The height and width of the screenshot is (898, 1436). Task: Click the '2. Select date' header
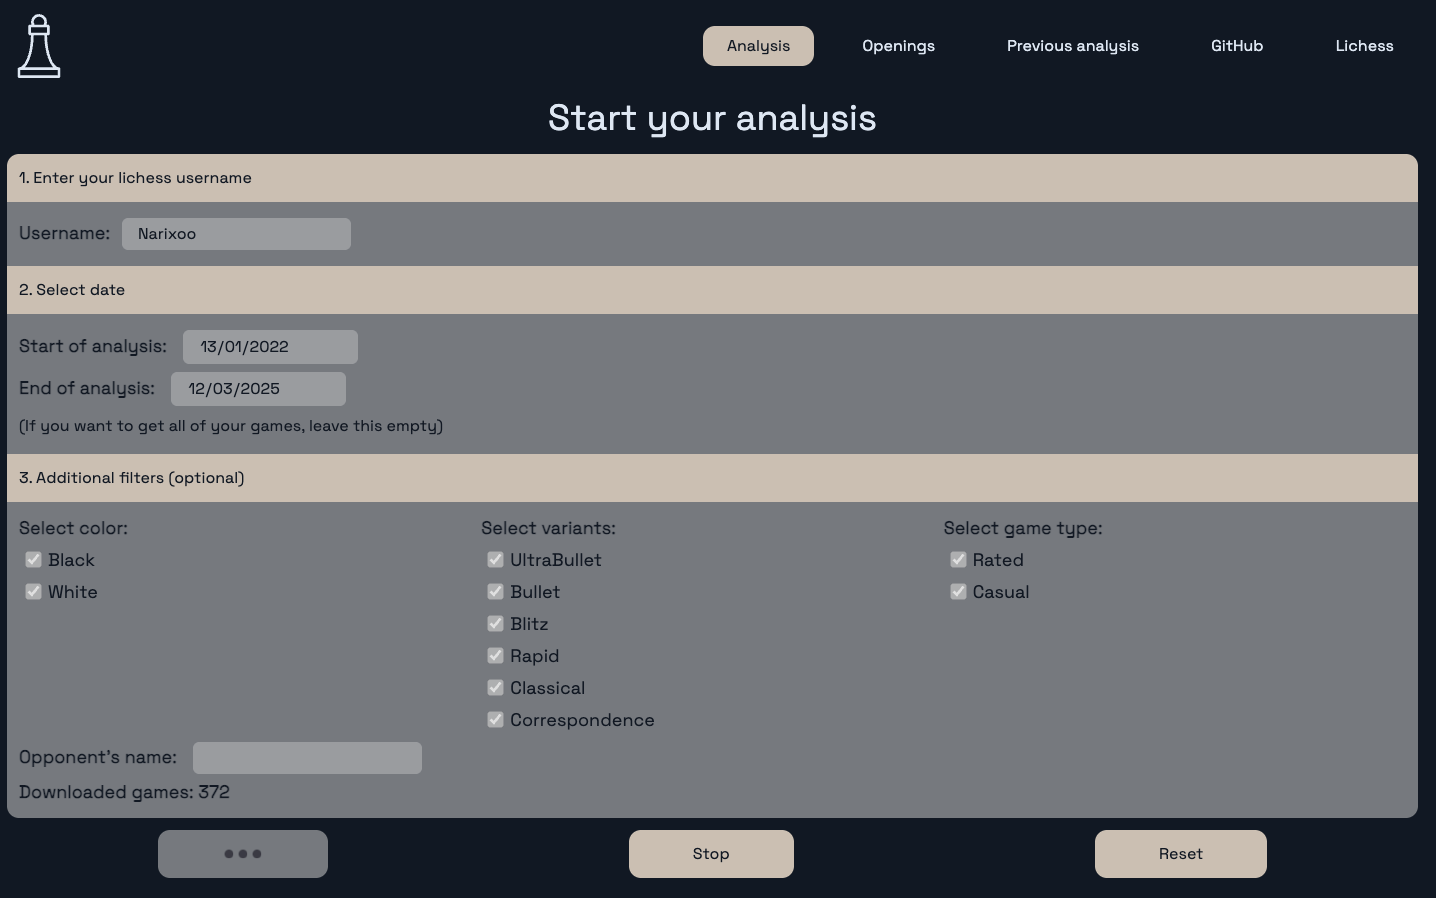[712, 290]
